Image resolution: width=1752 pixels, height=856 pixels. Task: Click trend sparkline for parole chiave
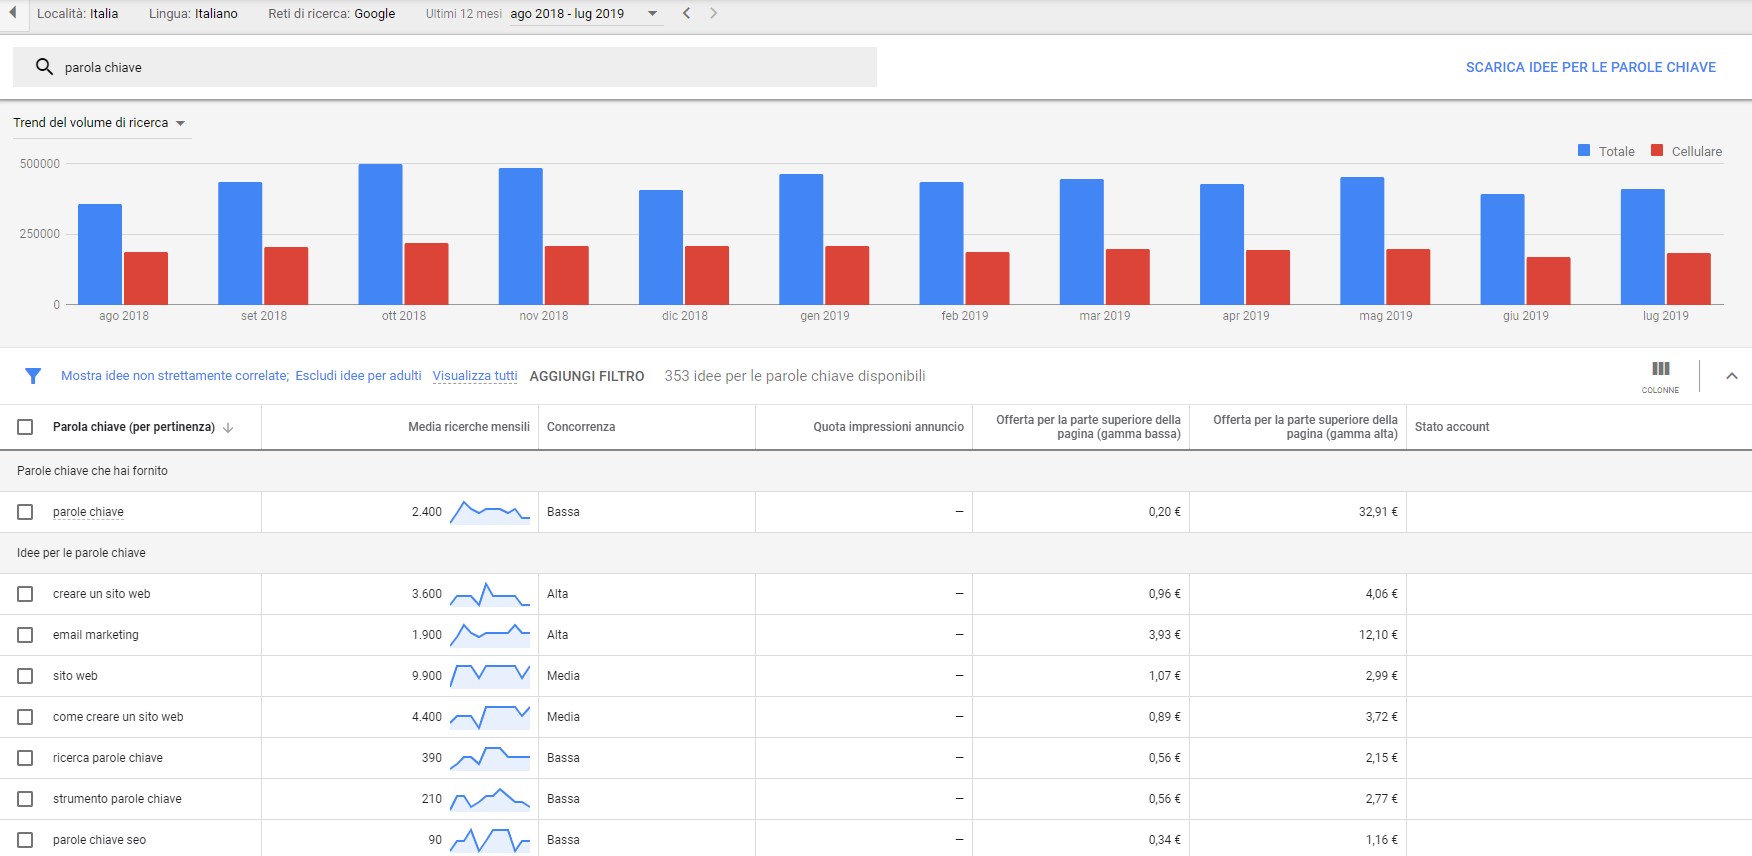(x=490, y=512)
